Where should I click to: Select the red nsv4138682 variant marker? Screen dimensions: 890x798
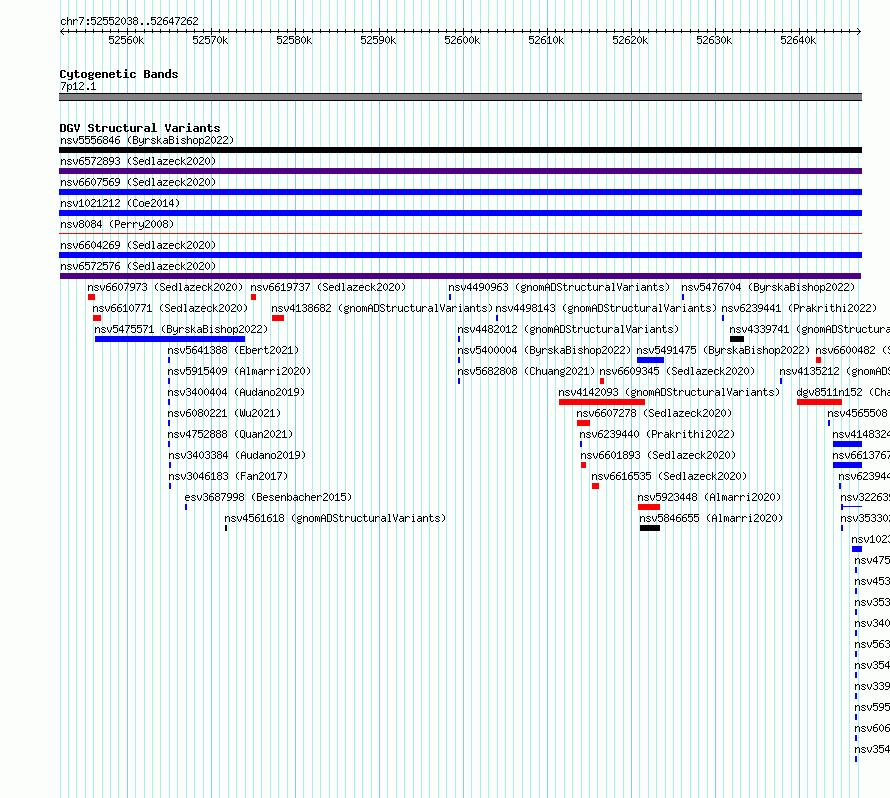point(278,318)
